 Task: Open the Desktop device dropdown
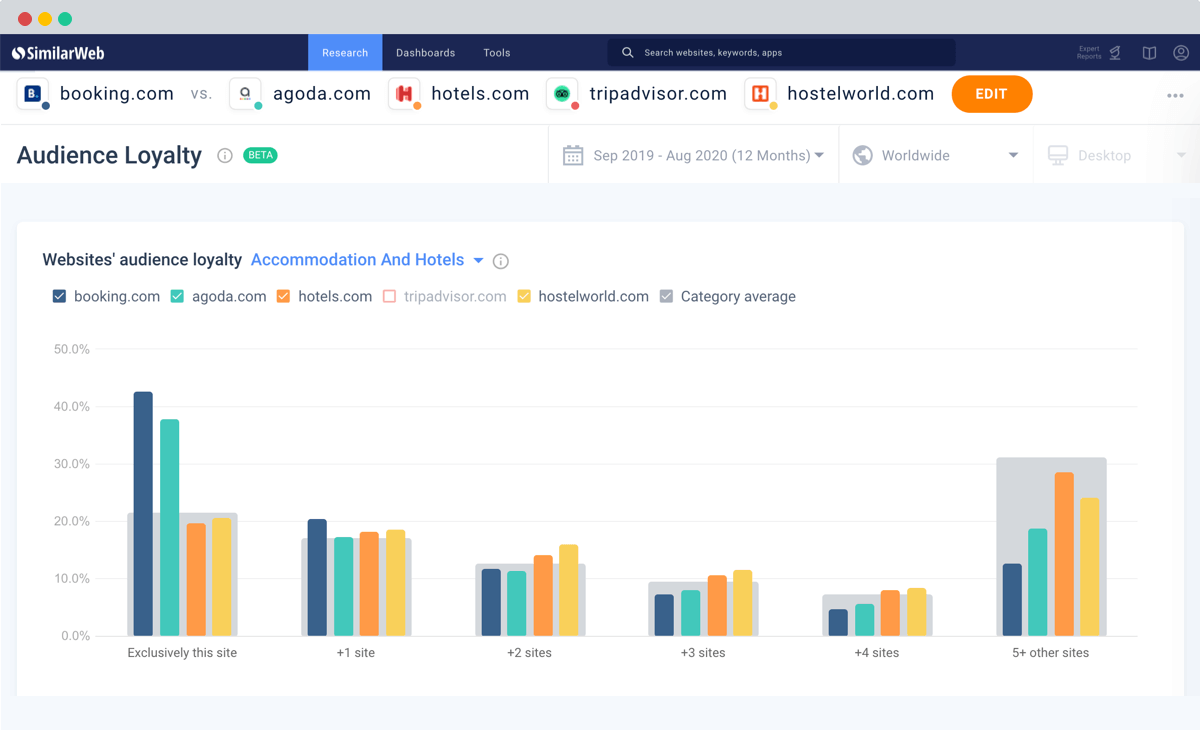(x=1116, y=155)
